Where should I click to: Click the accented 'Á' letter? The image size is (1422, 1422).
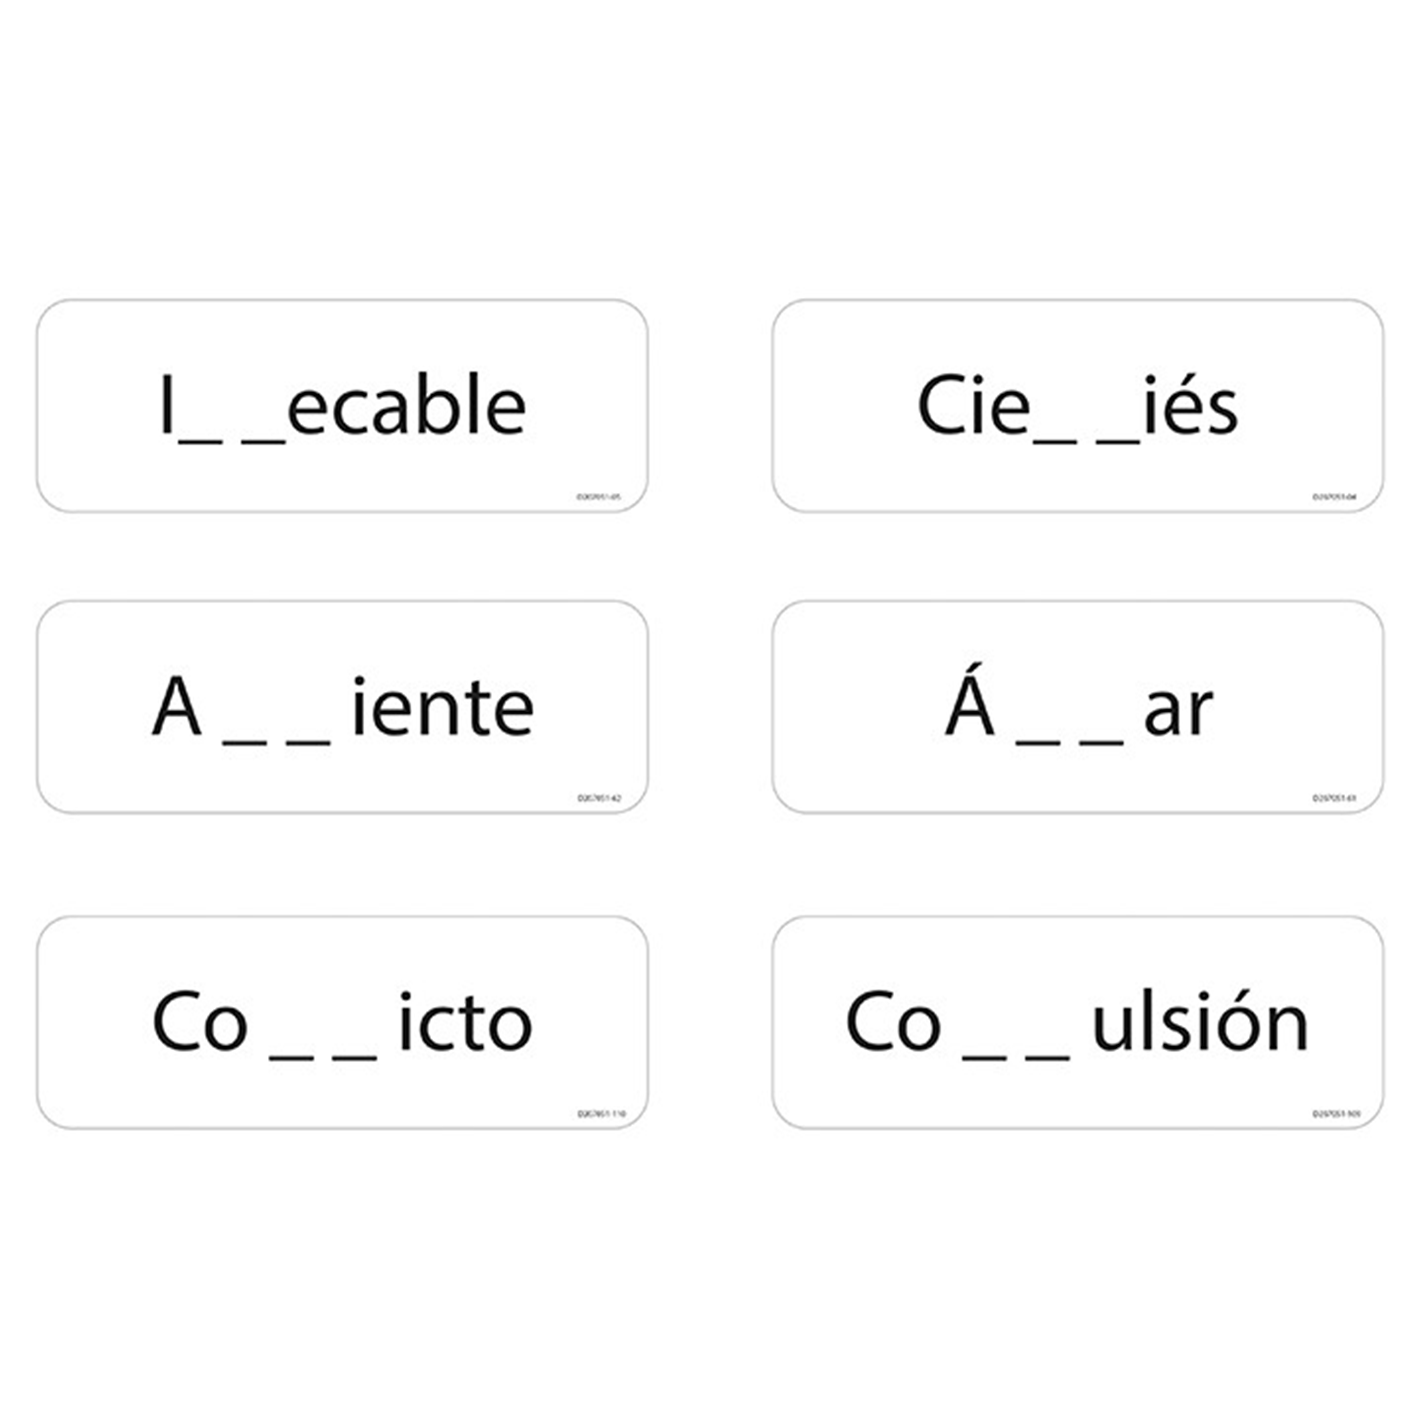pyautogui.click(x=970, y=703)
